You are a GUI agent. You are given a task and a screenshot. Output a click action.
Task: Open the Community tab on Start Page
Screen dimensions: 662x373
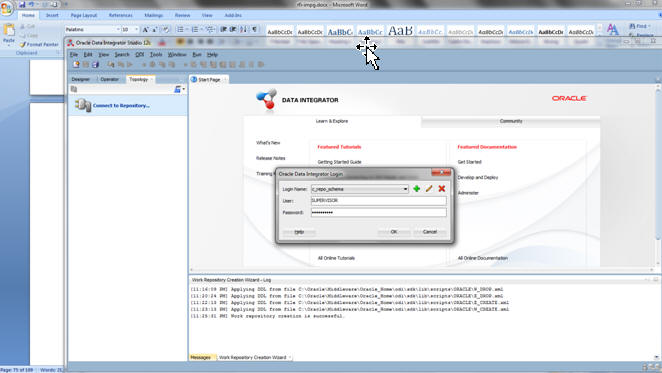(x=511, y=121)
